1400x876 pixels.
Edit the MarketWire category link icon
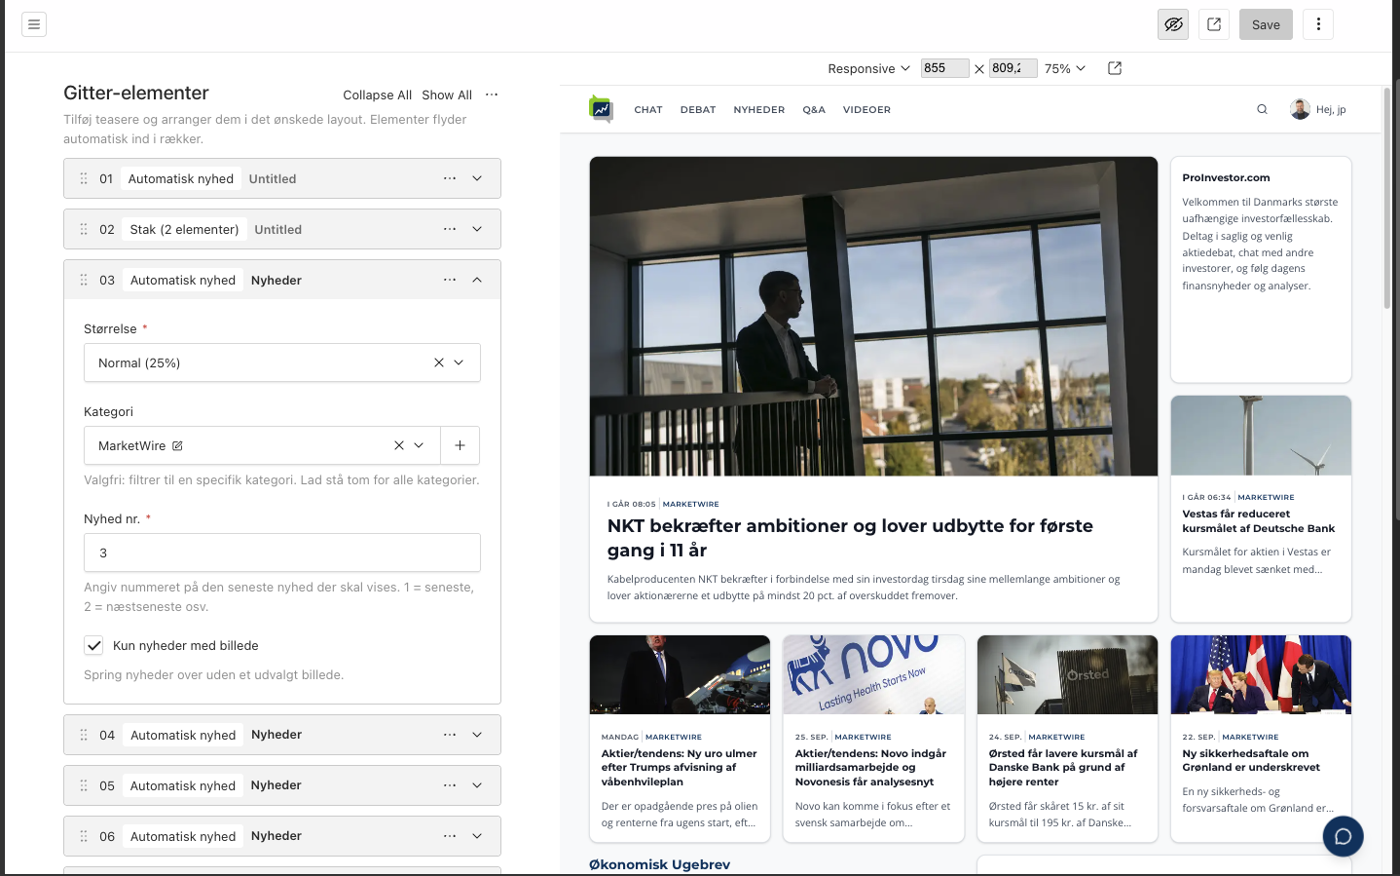coord(177,446)
